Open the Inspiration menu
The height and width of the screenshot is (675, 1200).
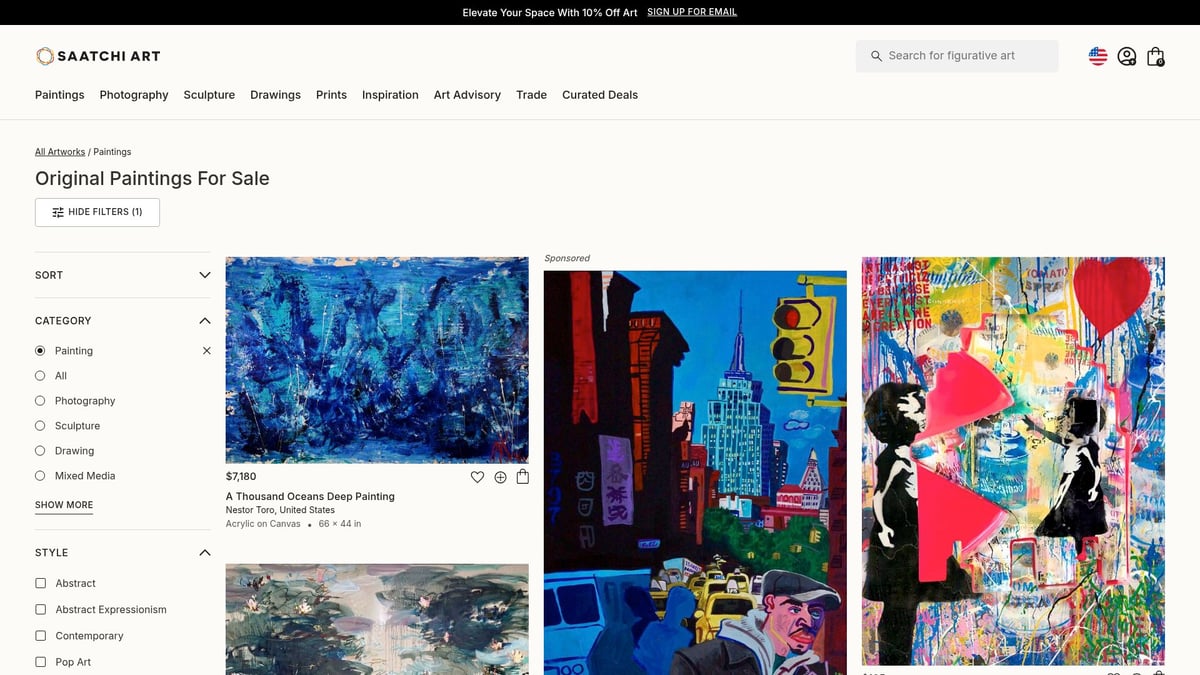click(x=390, y=95)
